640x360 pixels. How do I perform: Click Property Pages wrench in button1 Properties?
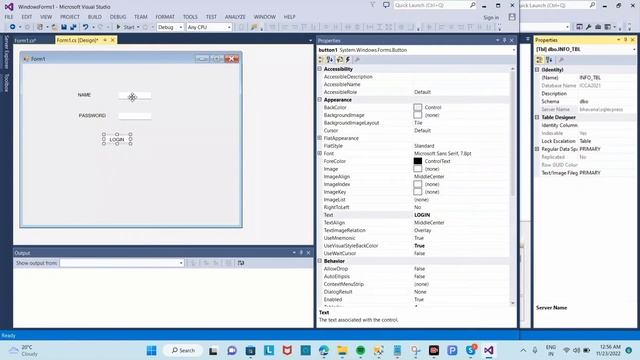coord(357,60)
